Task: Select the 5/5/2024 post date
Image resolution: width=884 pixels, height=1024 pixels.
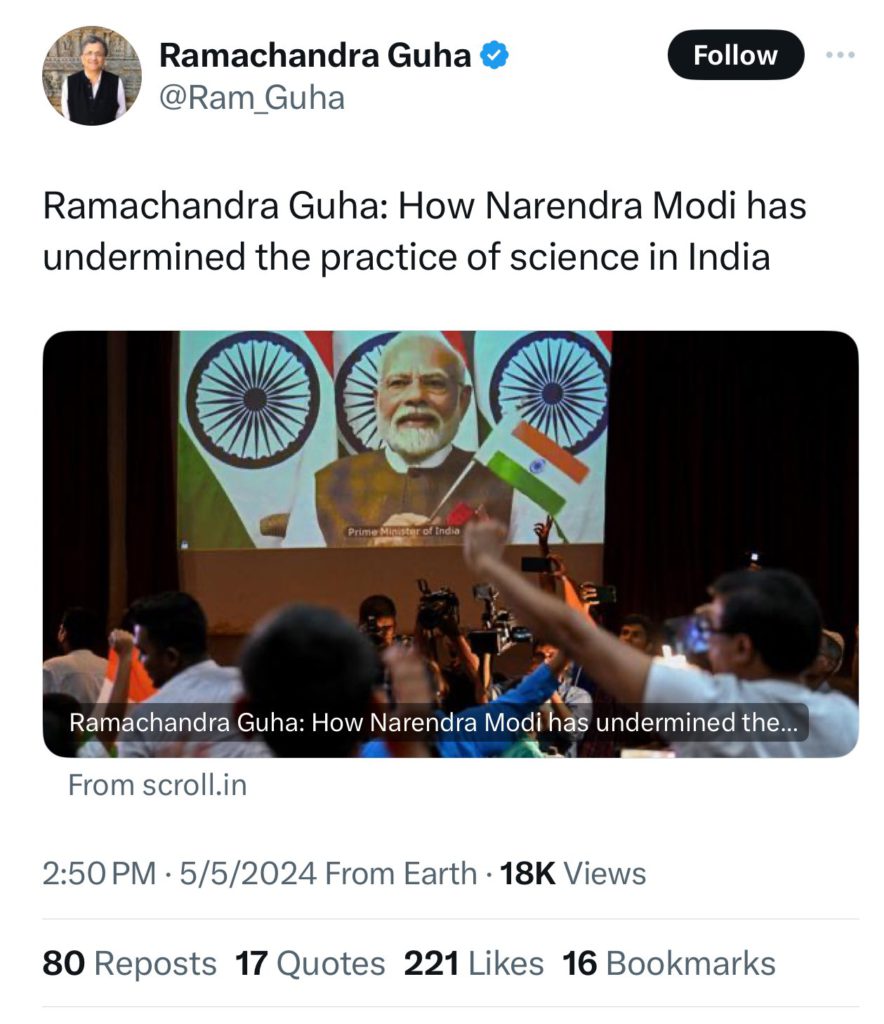Action: coord(248,874)
